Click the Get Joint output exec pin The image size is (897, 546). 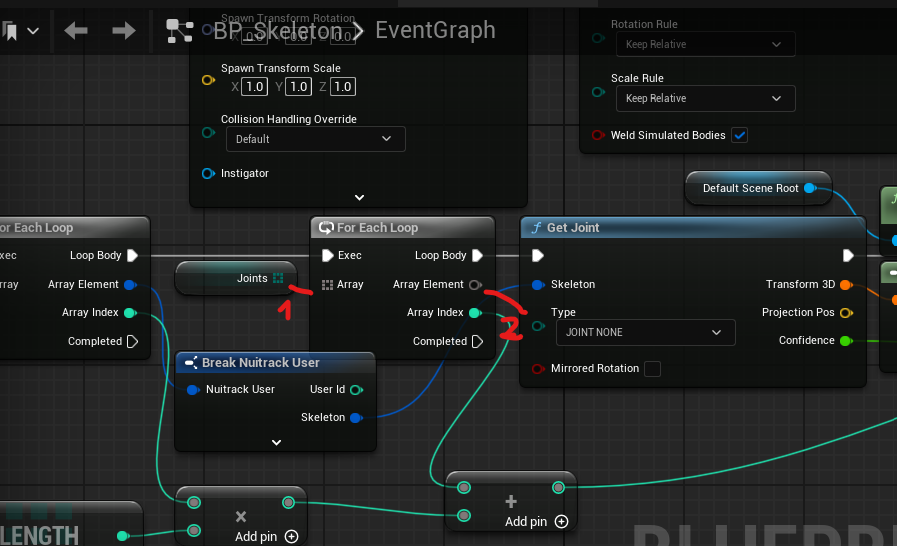pyautogui.click(x=848, y=255)
